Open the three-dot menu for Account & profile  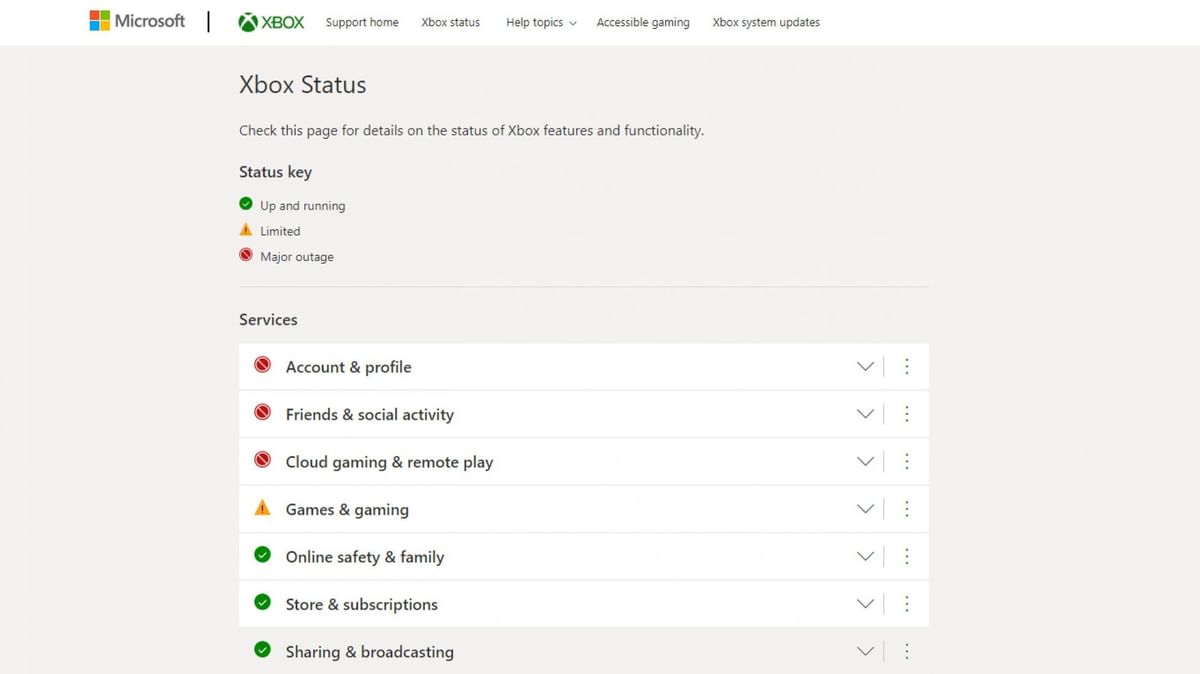coord(907,366)
